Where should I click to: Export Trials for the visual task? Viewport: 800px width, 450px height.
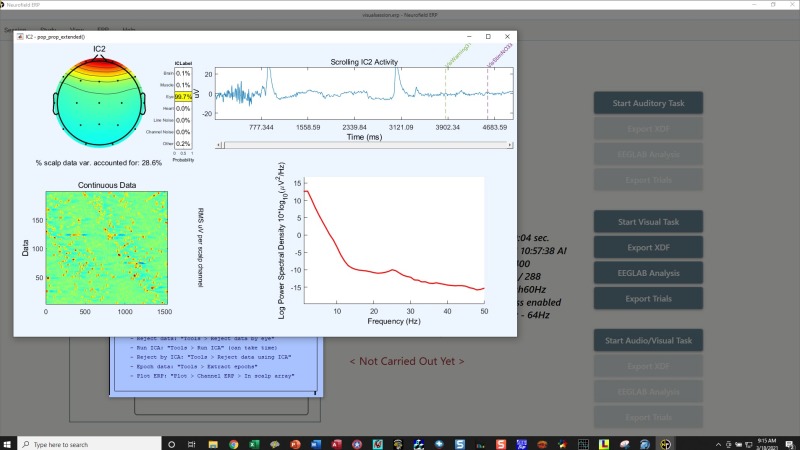tap(648, 298)
